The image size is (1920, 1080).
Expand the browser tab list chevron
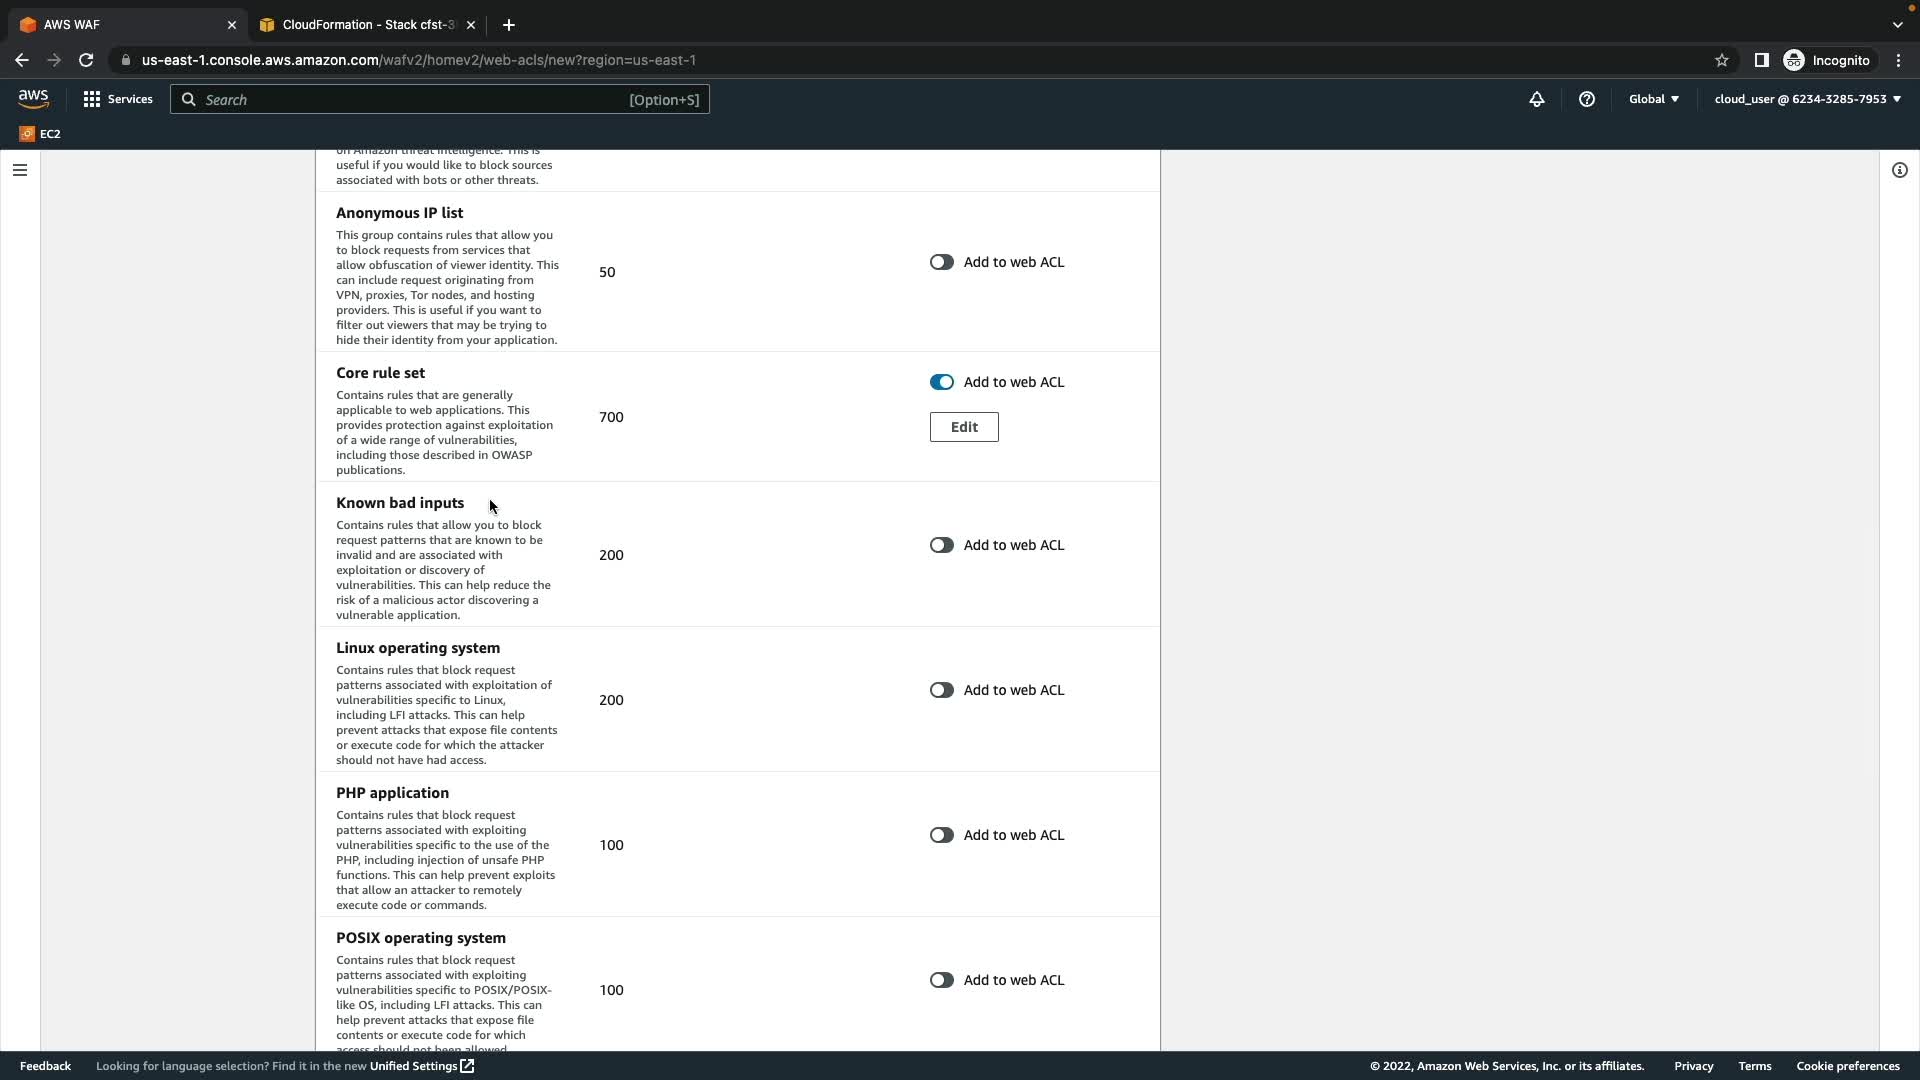tap(1897, 25)
